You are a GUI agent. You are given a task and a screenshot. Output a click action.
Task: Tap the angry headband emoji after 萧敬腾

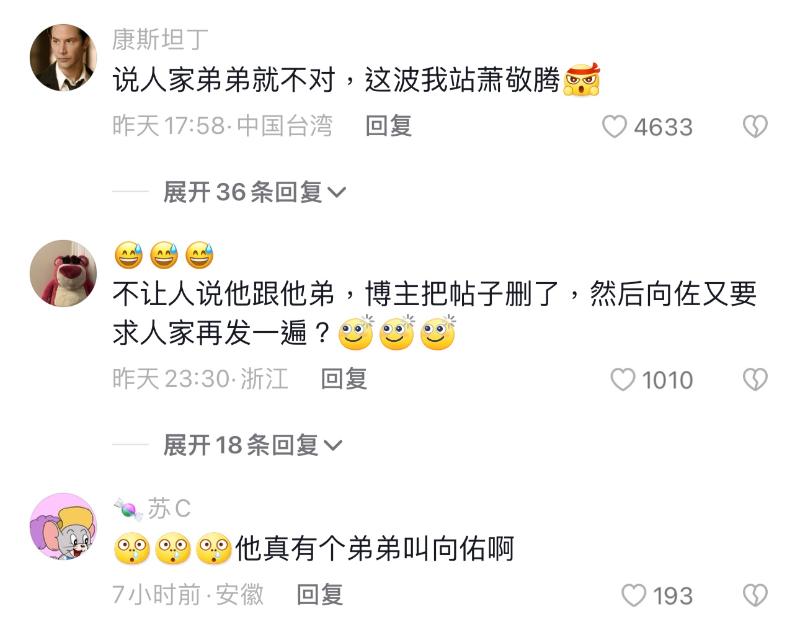pos(582,80)
